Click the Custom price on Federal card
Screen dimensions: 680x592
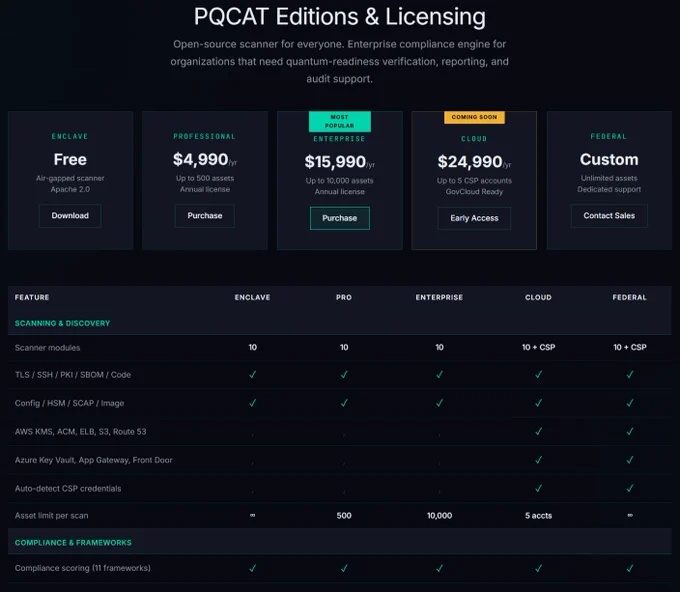tap(609, 160)
